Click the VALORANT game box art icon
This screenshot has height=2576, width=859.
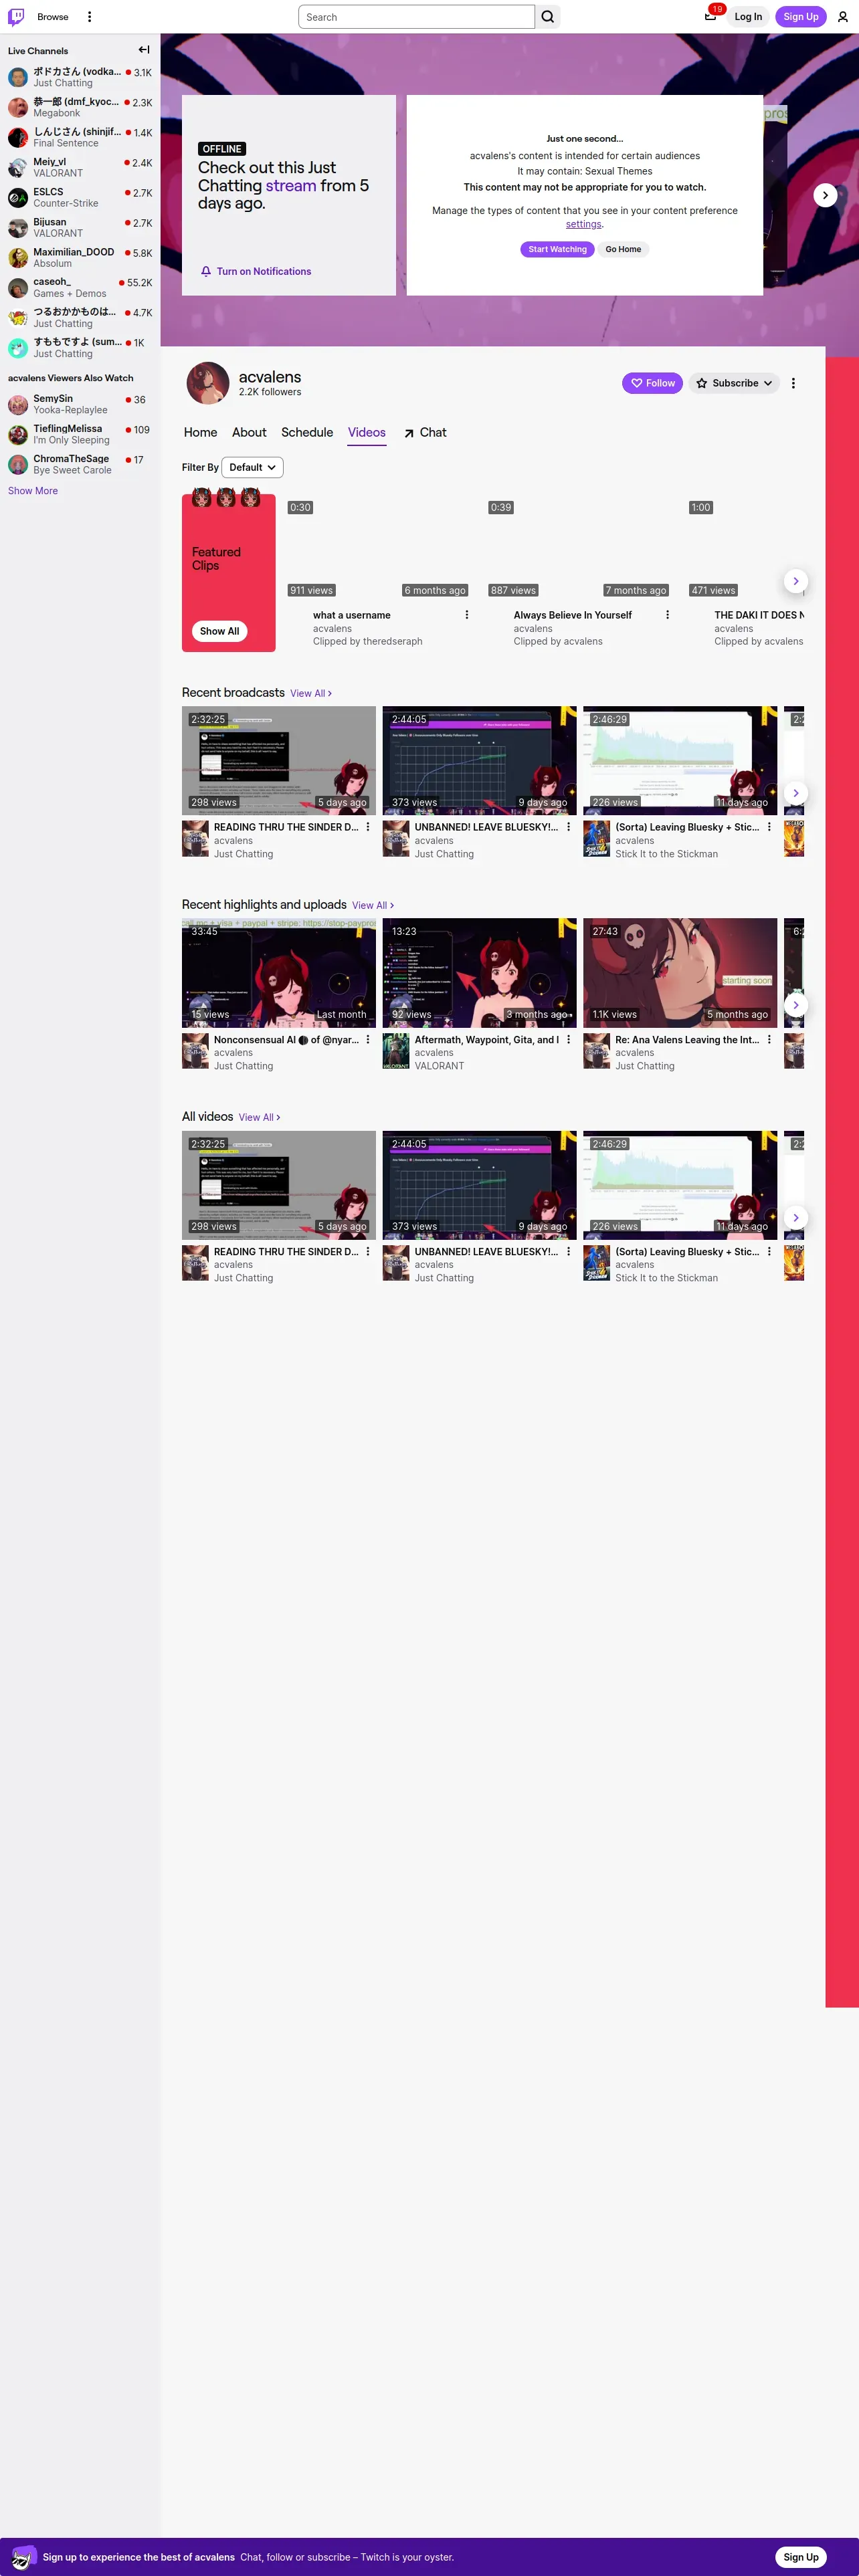tap(396, 1051)
